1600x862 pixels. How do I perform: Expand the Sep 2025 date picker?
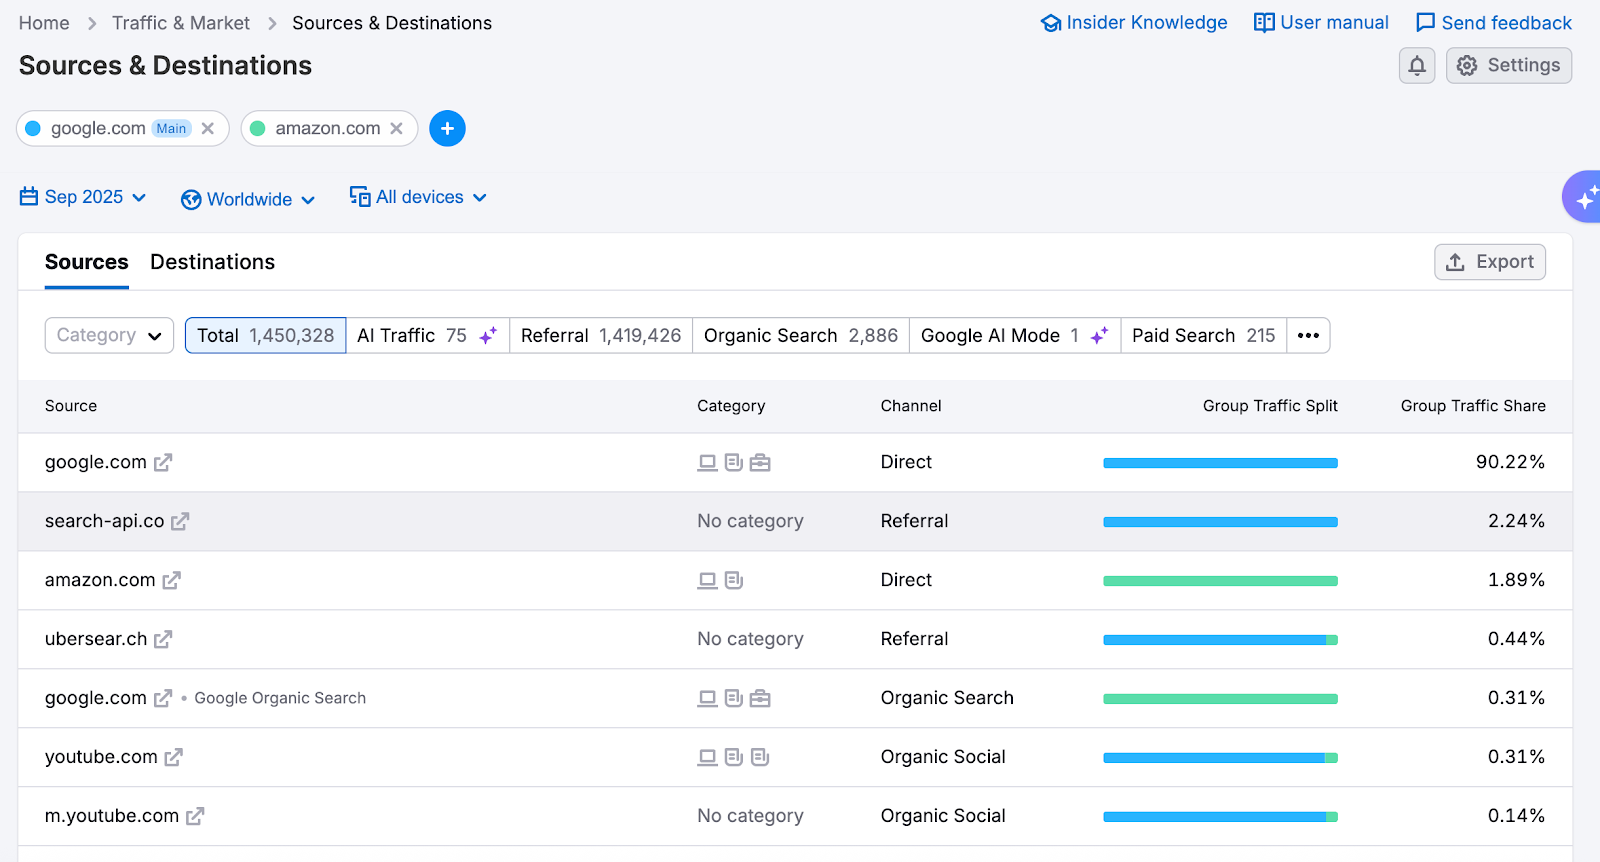[83, 197]
